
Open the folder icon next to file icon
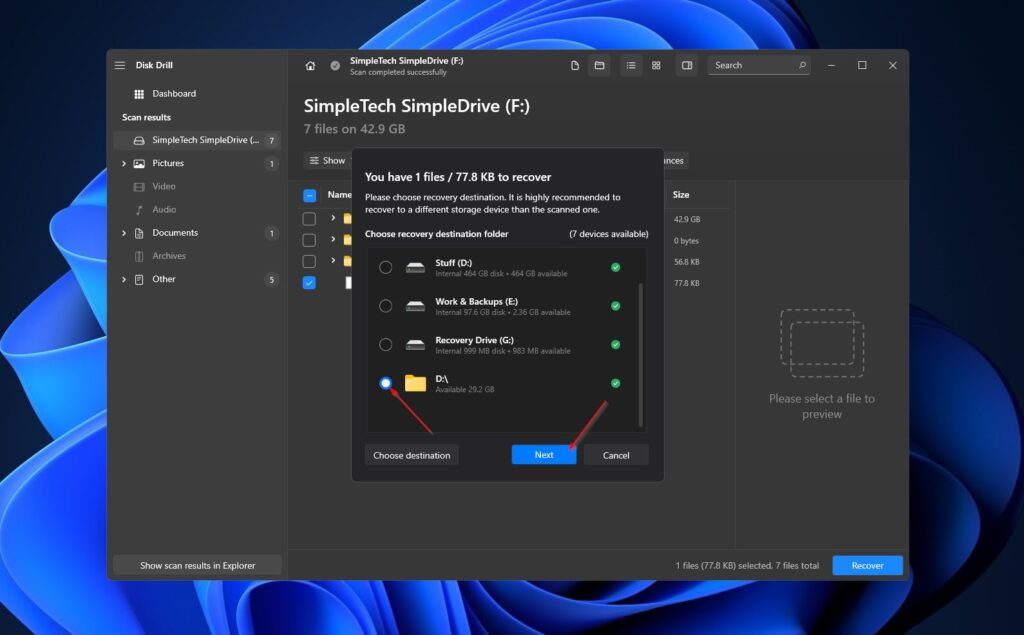pyautogui.click(x=598, y=64)
